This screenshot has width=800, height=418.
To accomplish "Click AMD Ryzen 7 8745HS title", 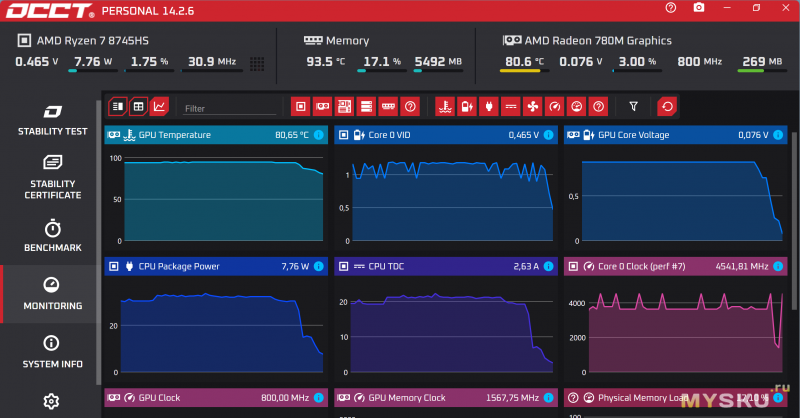I will click(x=92, y=40).
